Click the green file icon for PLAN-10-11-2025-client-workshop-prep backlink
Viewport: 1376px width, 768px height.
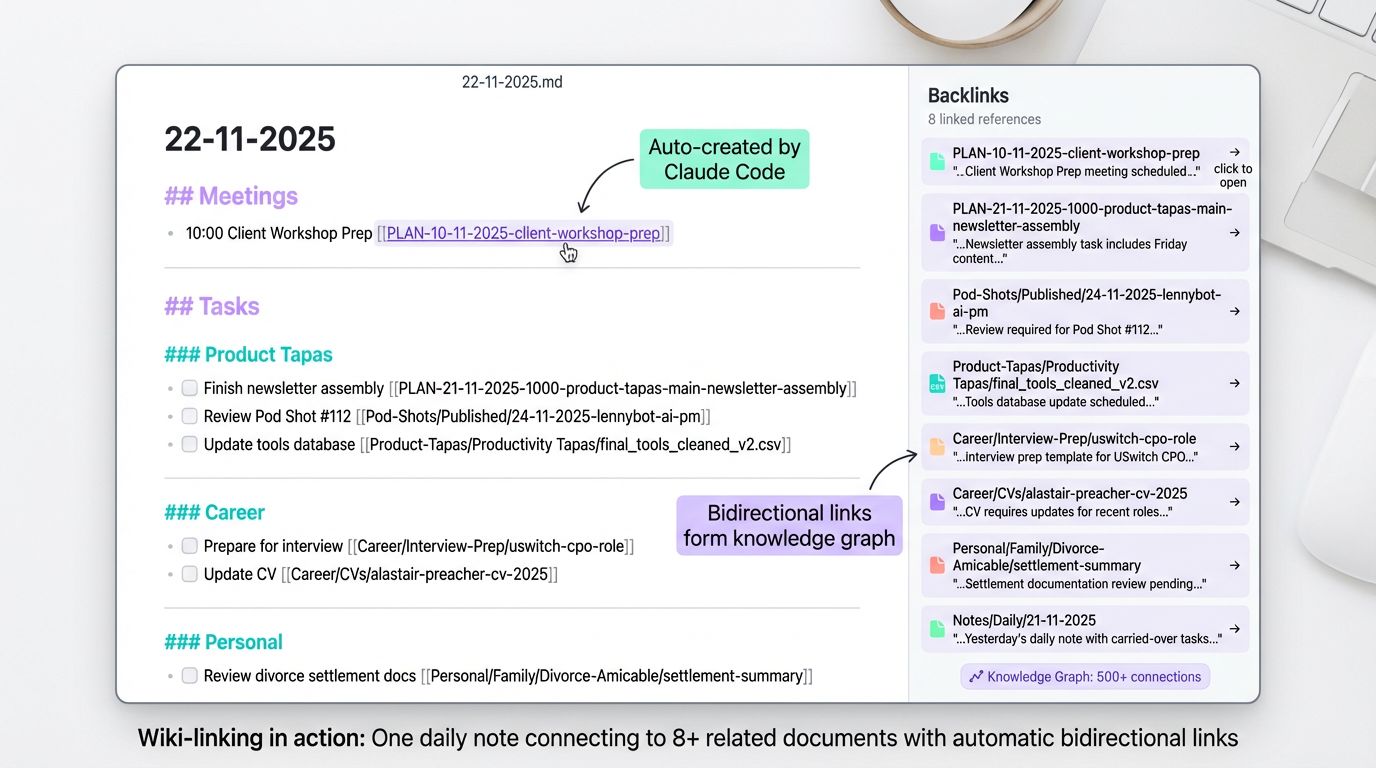coord(937,162)
